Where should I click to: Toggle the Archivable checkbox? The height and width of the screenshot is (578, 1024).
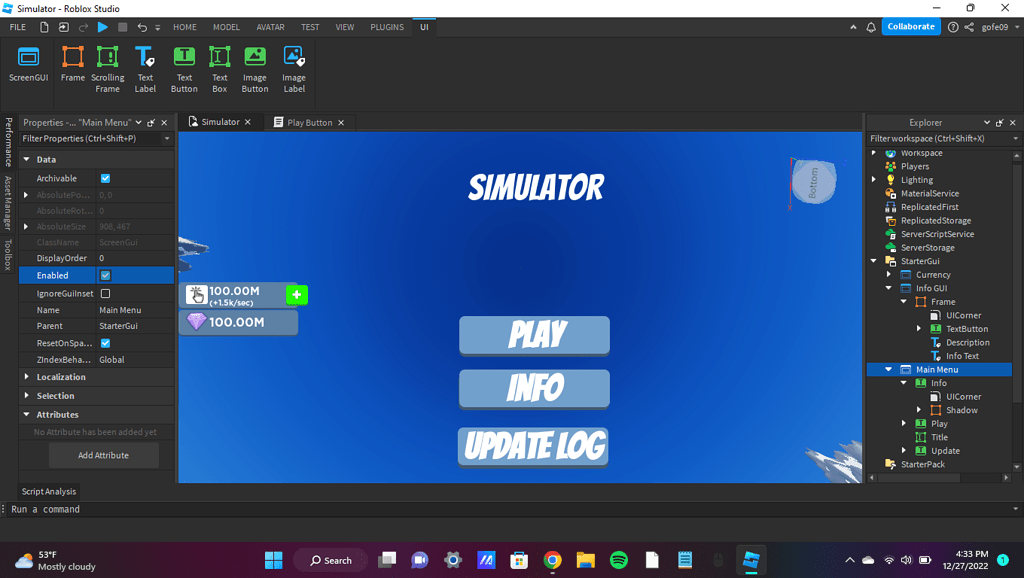105,178
